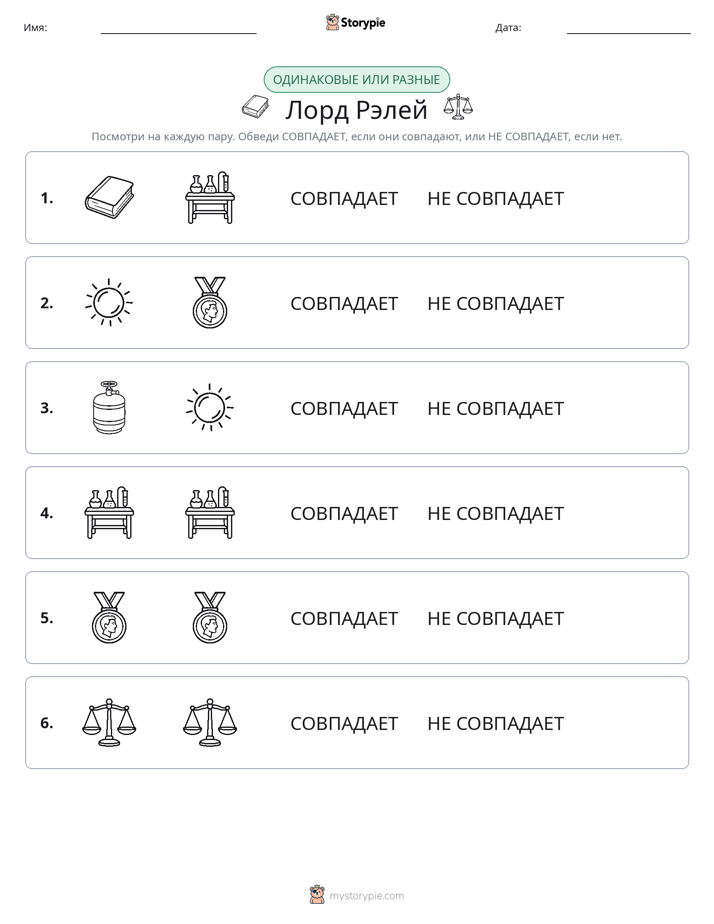Choose СОВПАДАЕТ for pair 4
The height and width of the screenshot is (924, 714).
pos(344,513)
